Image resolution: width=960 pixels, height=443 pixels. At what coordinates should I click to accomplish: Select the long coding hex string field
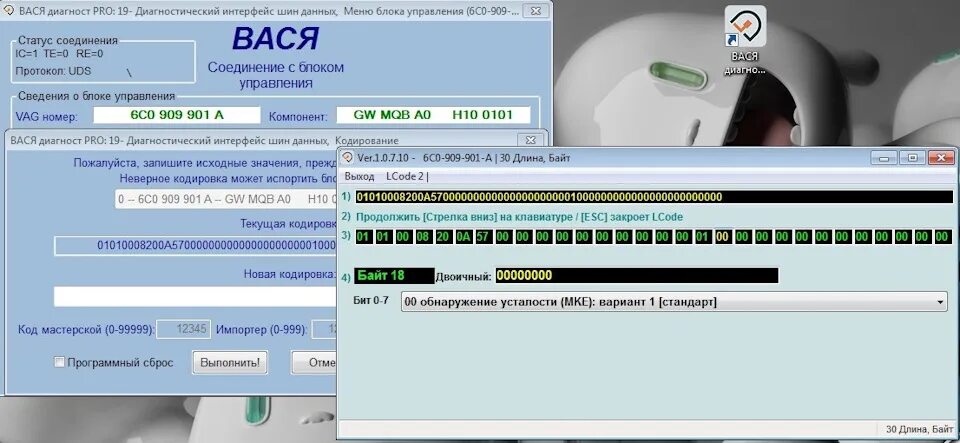tap(654, 197)
